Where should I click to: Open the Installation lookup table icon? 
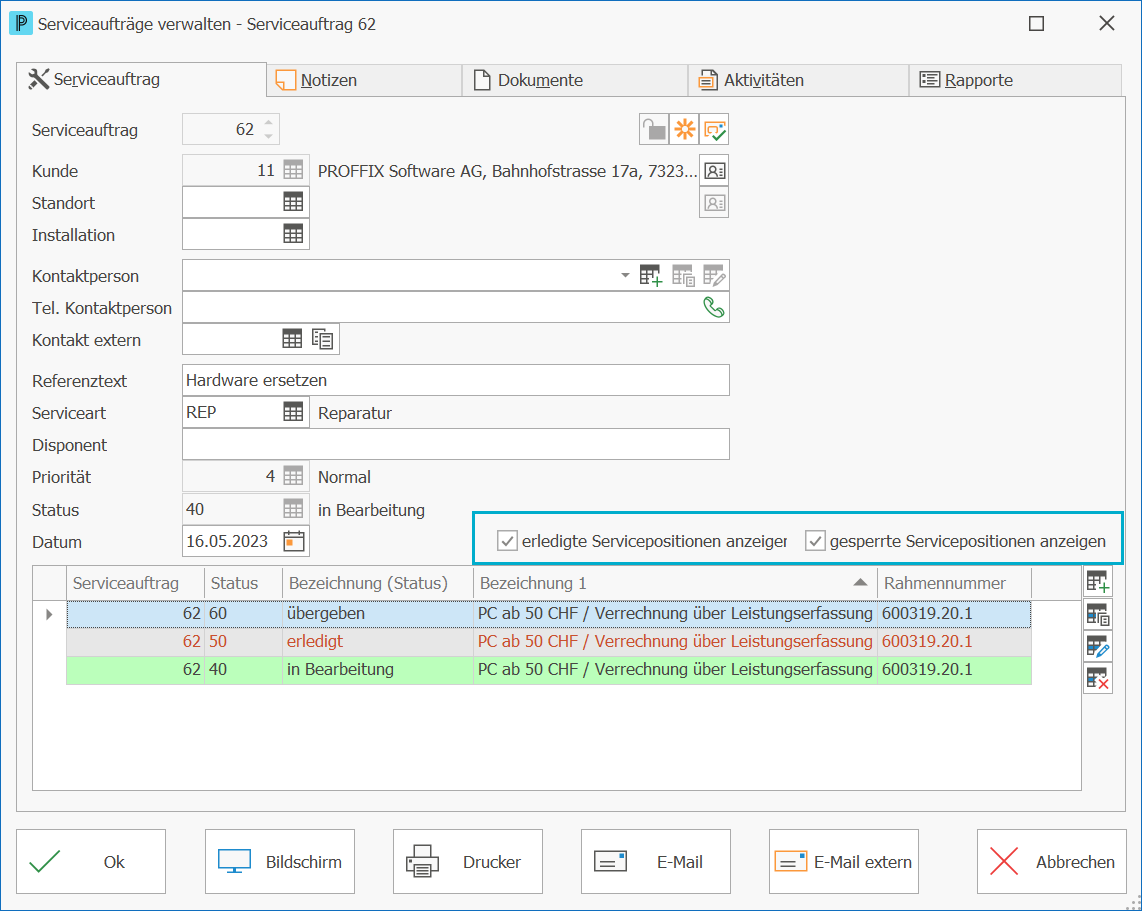293,234
